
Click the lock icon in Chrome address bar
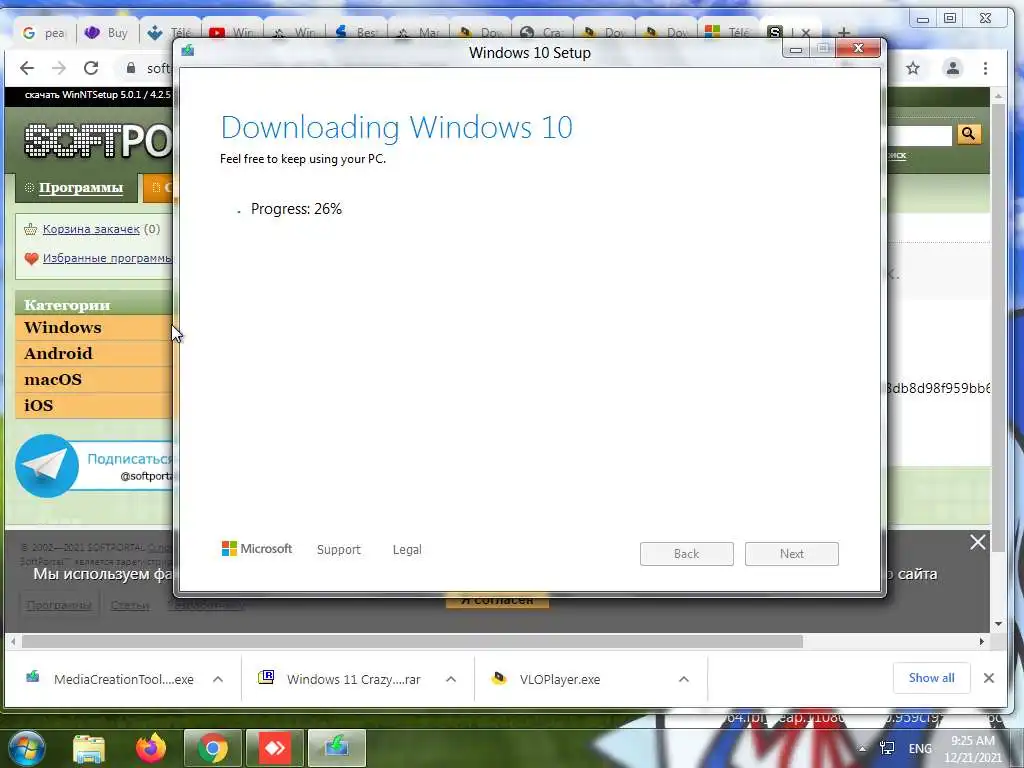(x=131, y=68)
